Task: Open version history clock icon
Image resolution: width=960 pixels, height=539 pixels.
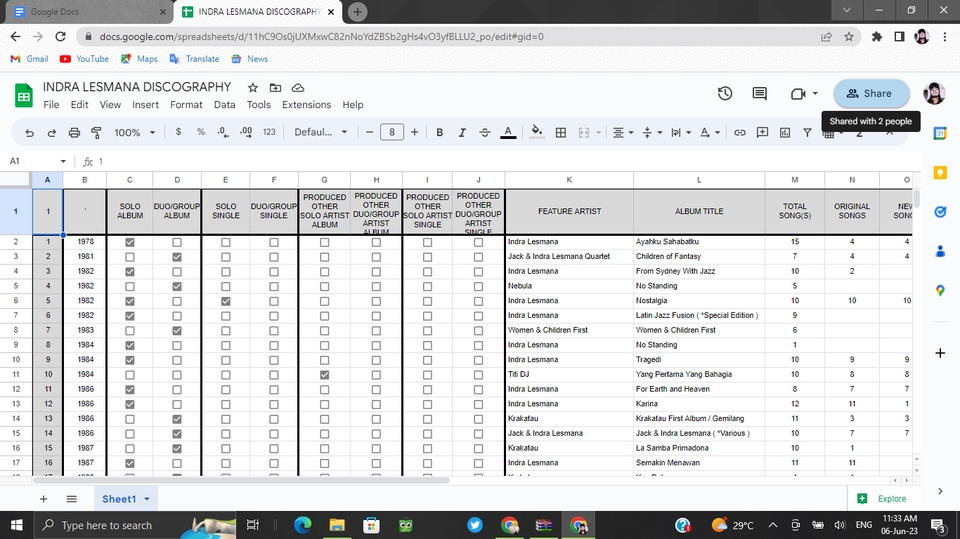Action: 725,94
